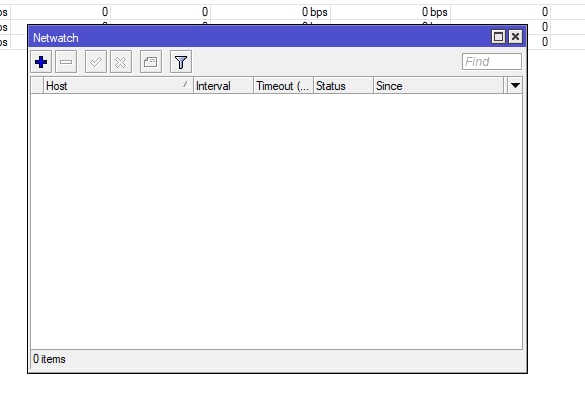Click the minus remove icon in the toolbar
The height and width of the screenshot is (413, 585).
point(66,62)
